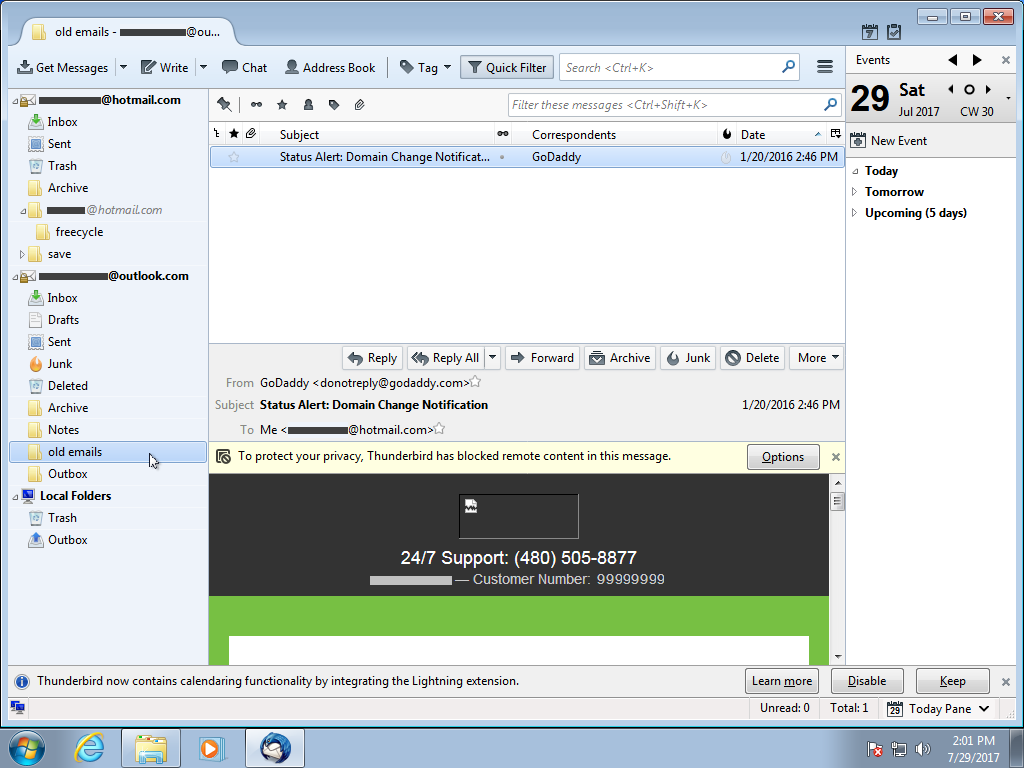Screen dimensions: 1024x768
Task: Click the Keep button for Lightning
Action: tap(952, 681)
